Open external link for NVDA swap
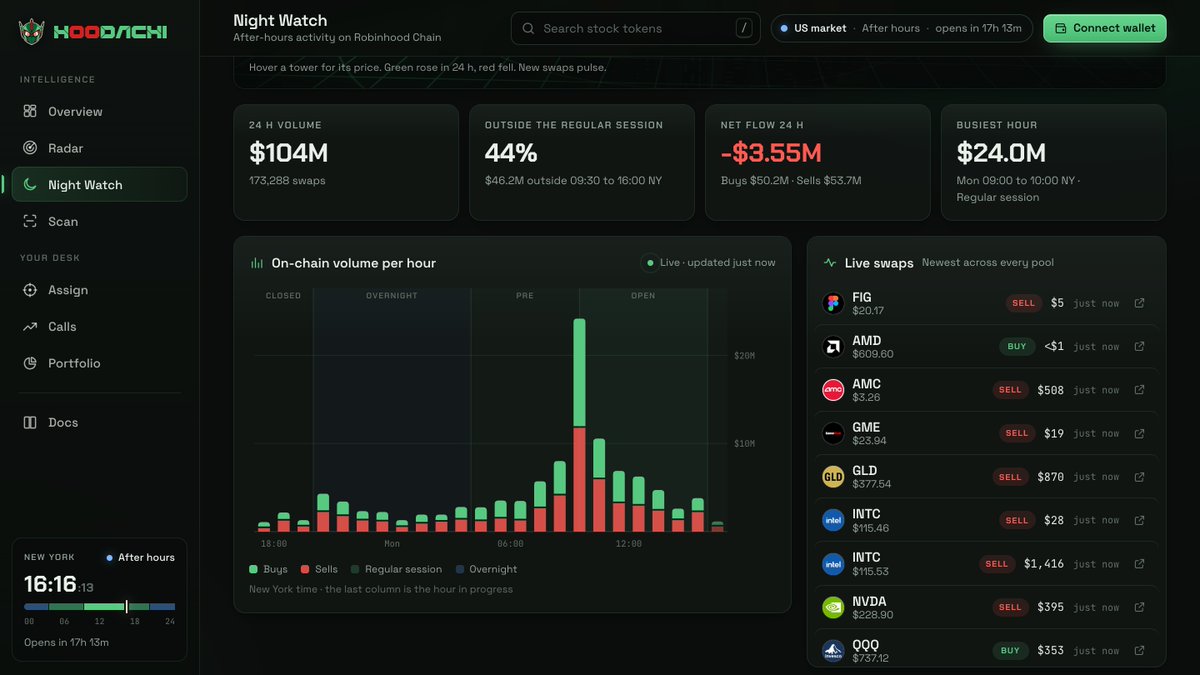This screenshot has height=675, width=1200. [x=1139, y=607]
